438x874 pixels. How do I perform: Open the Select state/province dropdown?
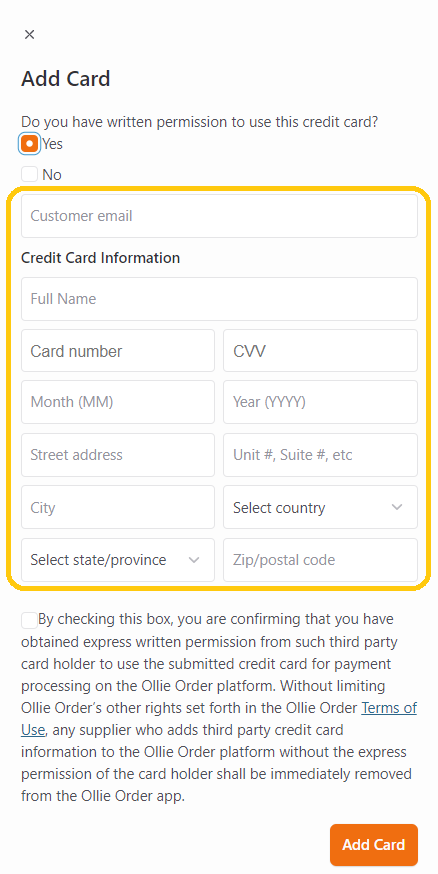click(x=118, y=560)
